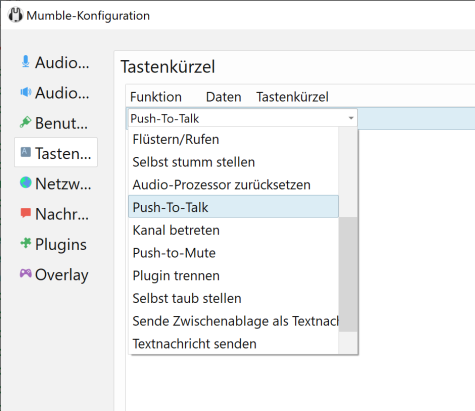475x411 pixels.
Task: Click the dropdown list scrollbar thumb
Action: tap(348, 274)
